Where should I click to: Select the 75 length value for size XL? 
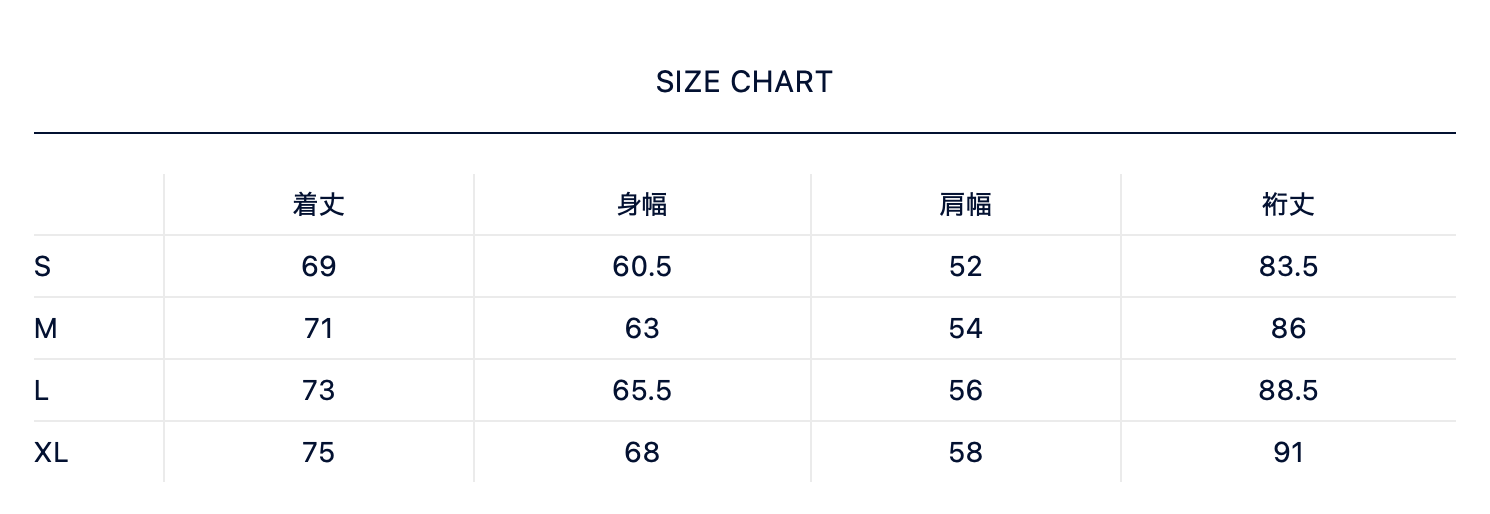click(x=318, y=453)
